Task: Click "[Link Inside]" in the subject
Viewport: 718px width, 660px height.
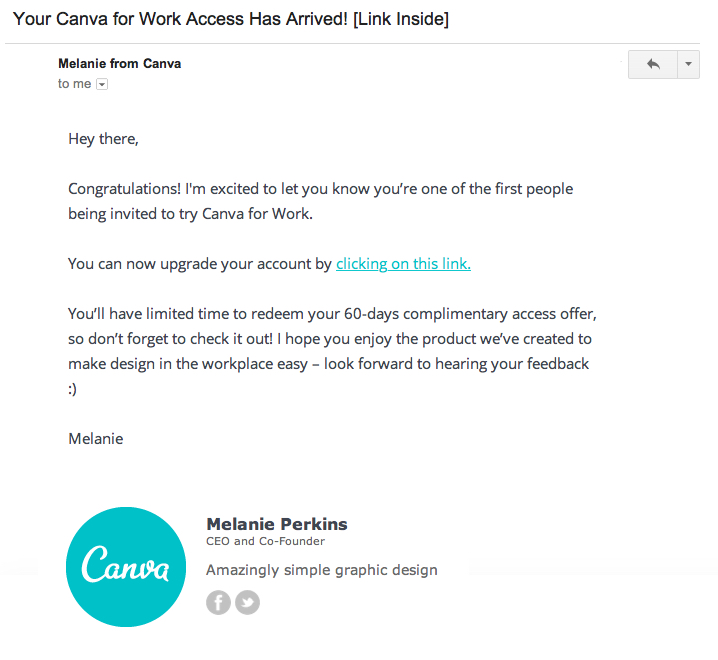Action: point(400,20)
